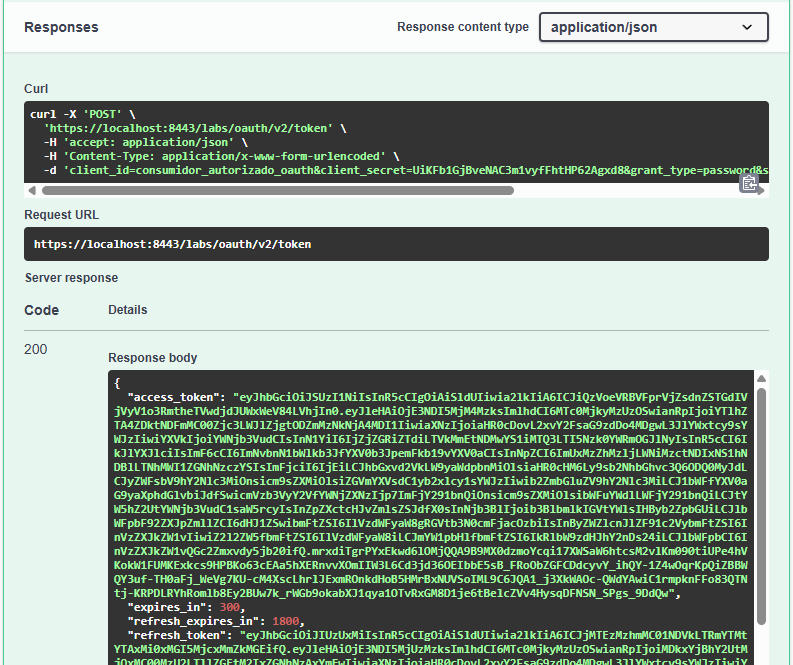
Task: Click the curl scrollbar's right arrow
Action: 762,190
